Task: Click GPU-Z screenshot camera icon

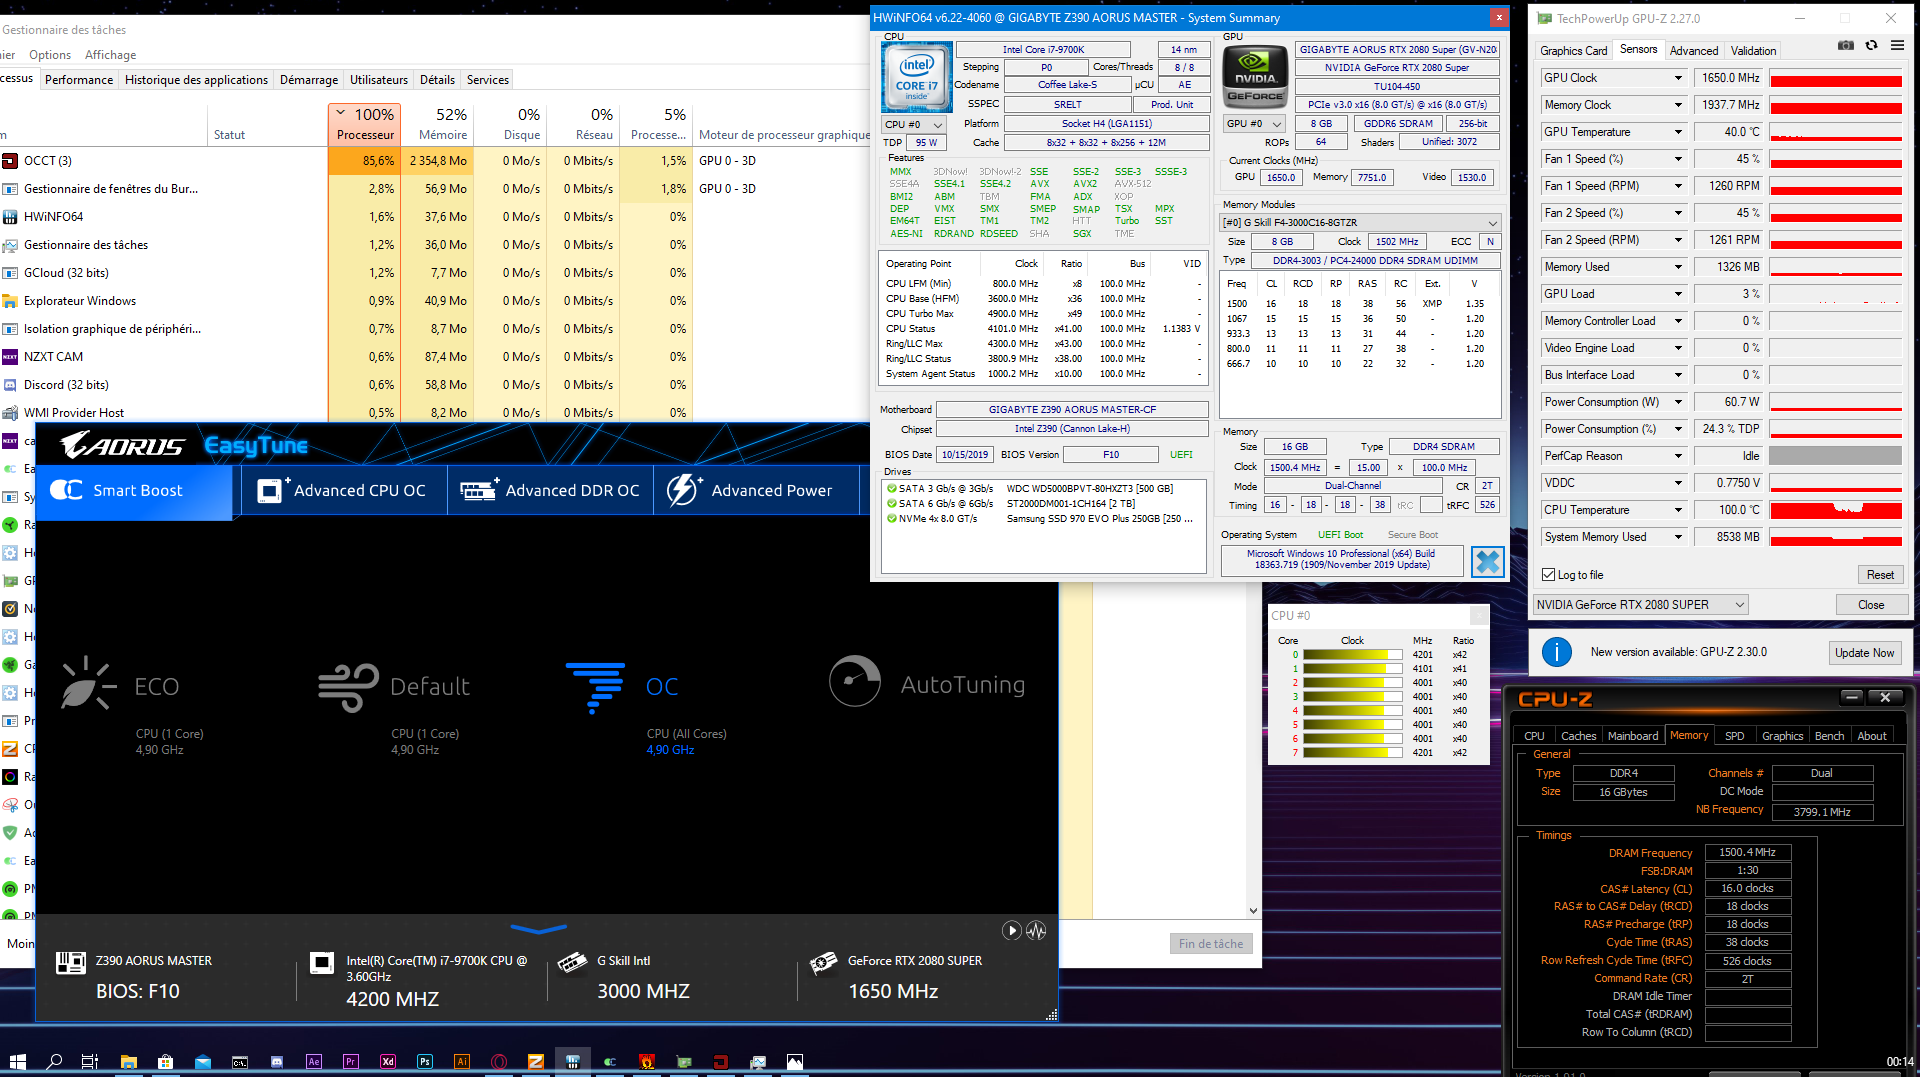Action: (x=1846, y=45)
